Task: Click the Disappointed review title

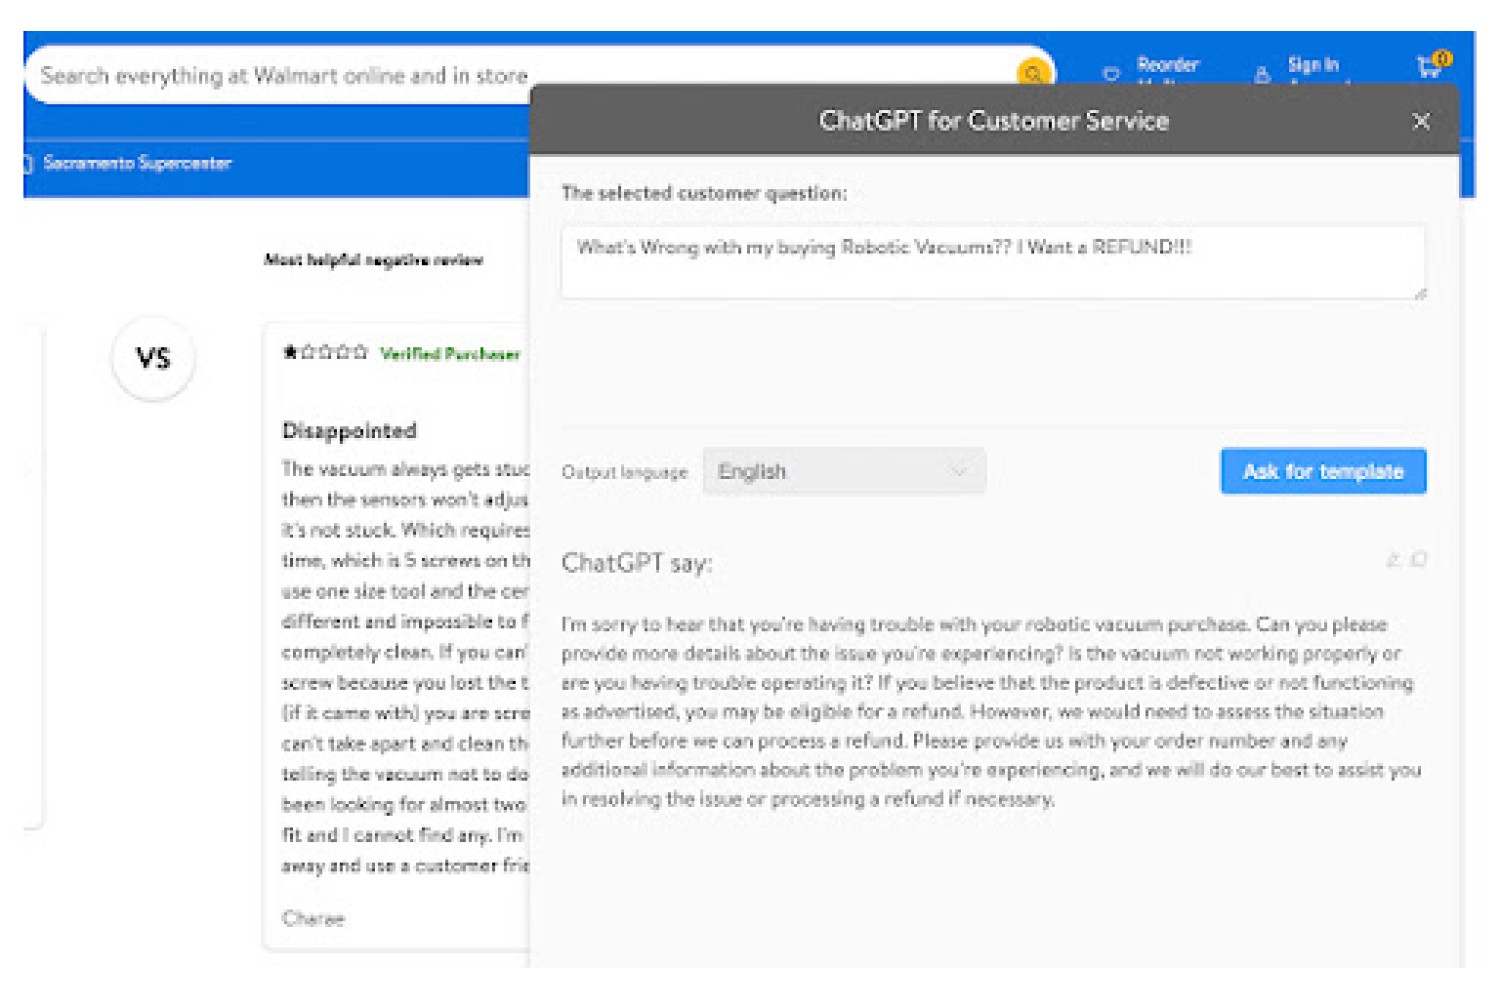Action: coord(349,431)
